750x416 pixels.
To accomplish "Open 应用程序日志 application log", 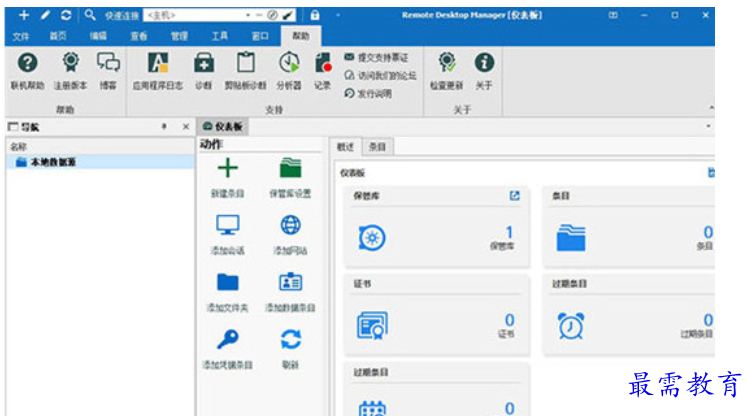I will point(158,63).
